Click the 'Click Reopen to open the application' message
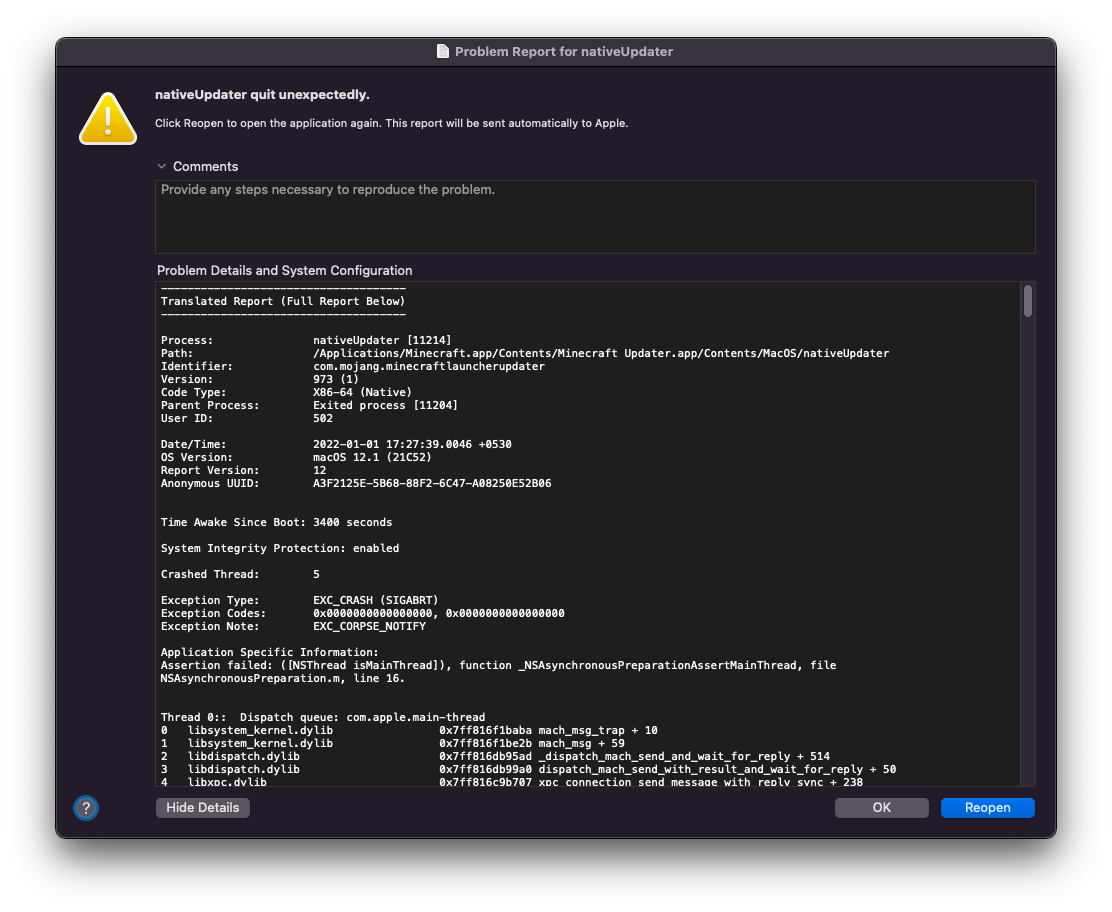Screen dimensions: 1112x912 tap(391, 123)
